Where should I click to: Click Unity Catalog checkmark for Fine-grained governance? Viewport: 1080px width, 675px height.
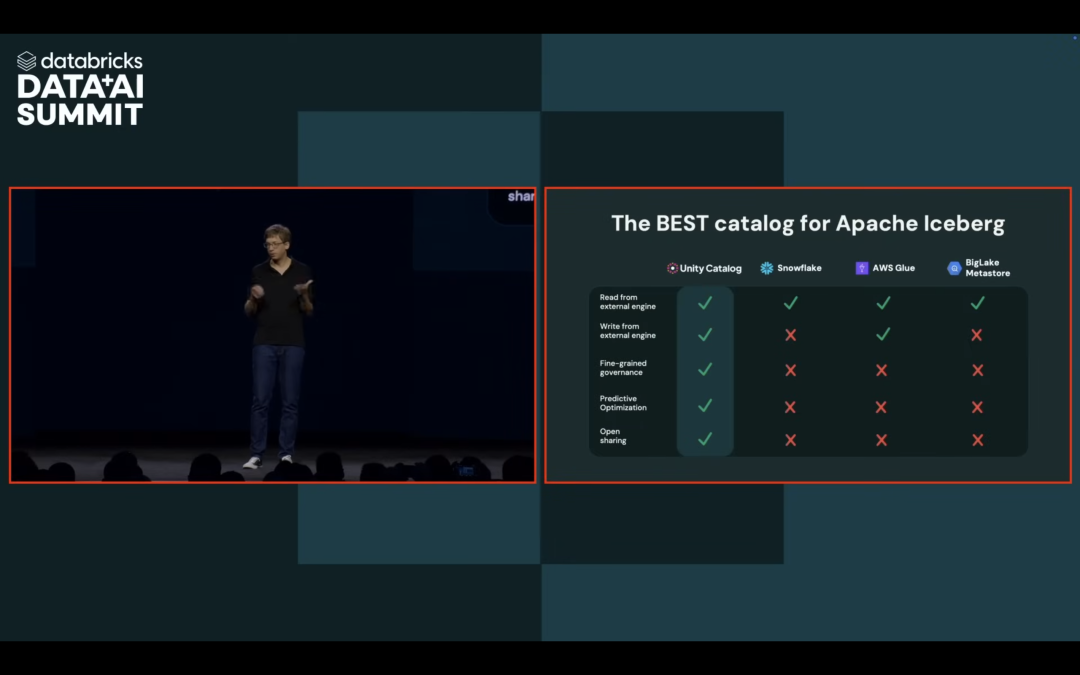tap(705, 369)
